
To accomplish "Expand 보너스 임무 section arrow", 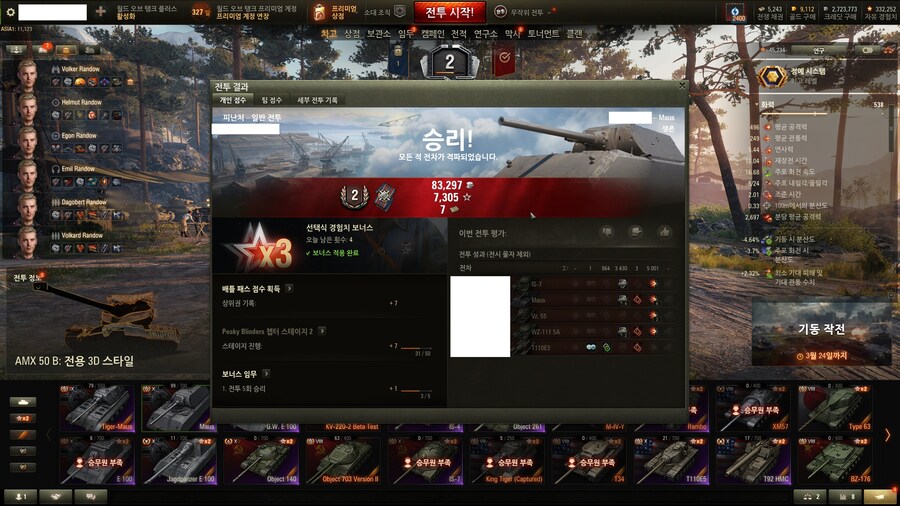I will pyautogui.click(x=266, y=373).
